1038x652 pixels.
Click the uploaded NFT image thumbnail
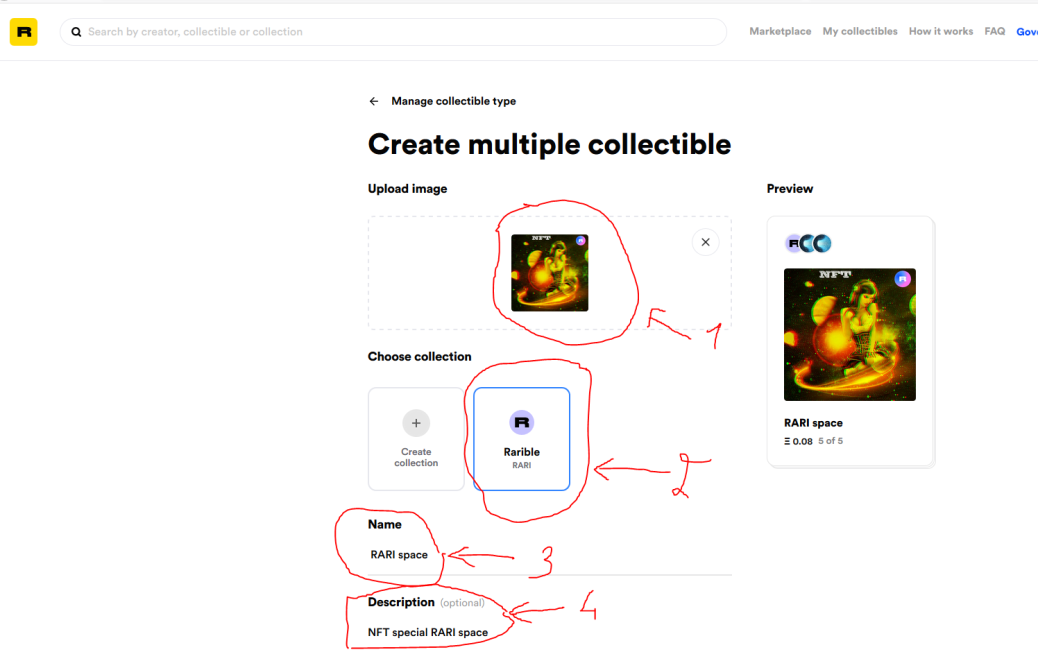(549, 273)
